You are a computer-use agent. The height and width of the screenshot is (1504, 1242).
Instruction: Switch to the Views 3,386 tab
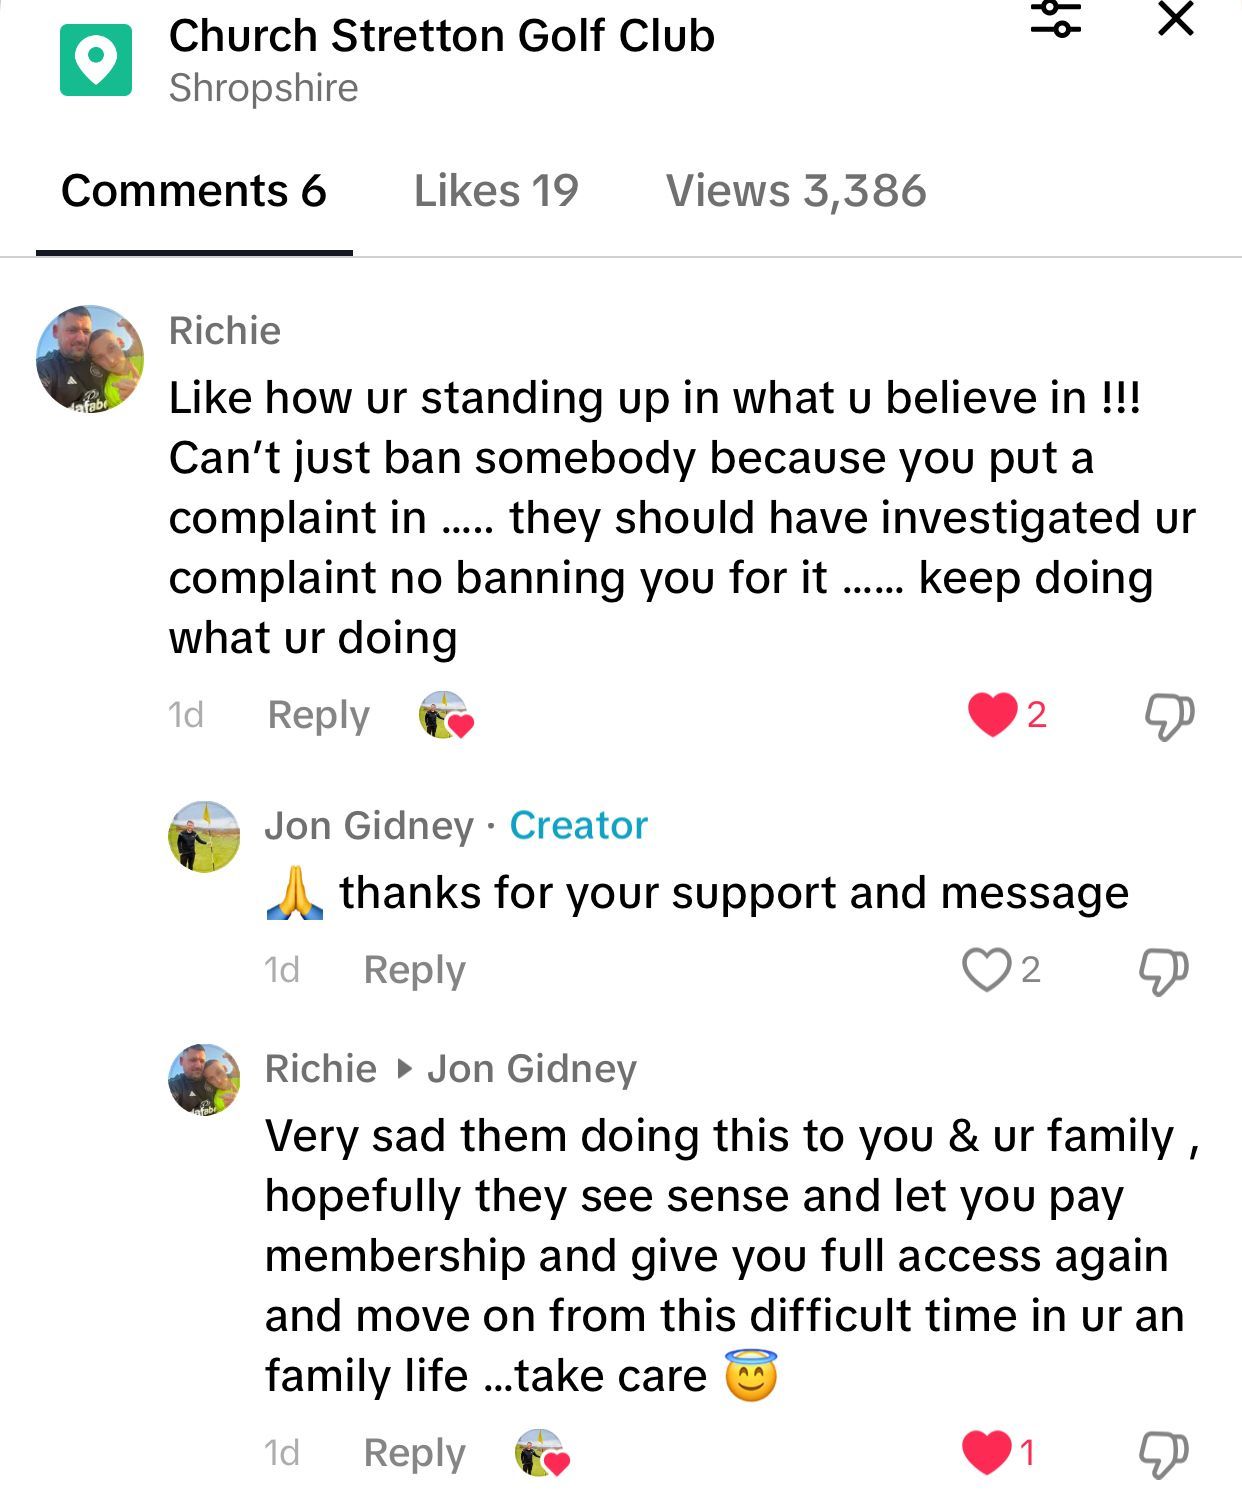pyautogui.click(x=796, y=191)
